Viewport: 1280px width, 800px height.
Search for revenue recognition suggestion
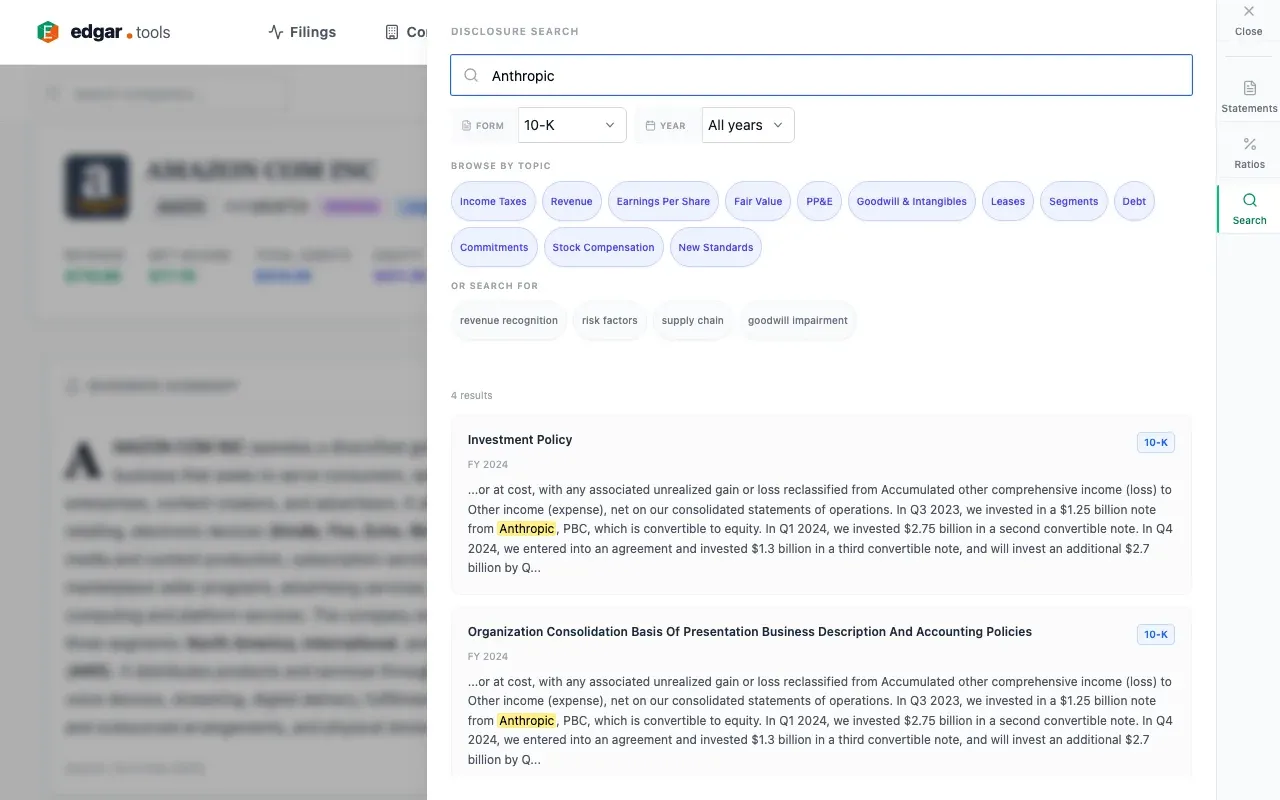(x=508, y=321)
